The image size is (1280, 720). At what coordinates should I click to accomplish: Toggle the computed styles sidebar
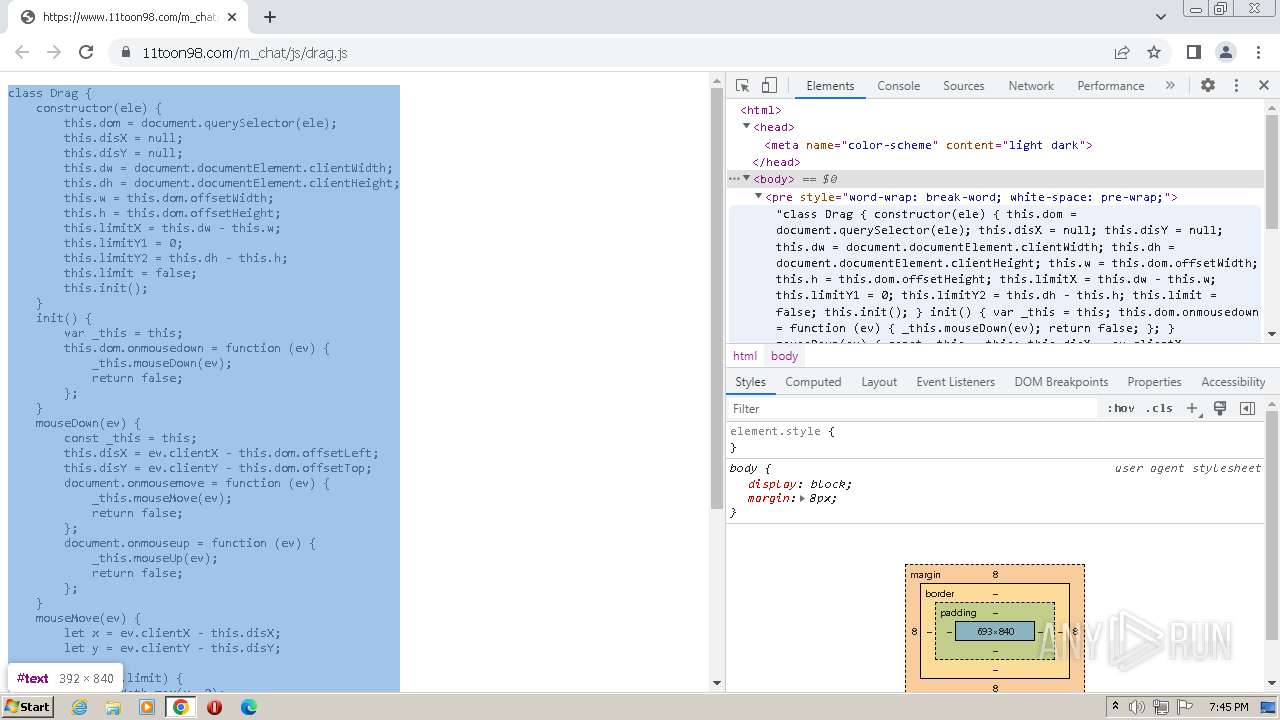pyautogui.click(x=1247, y=408)
